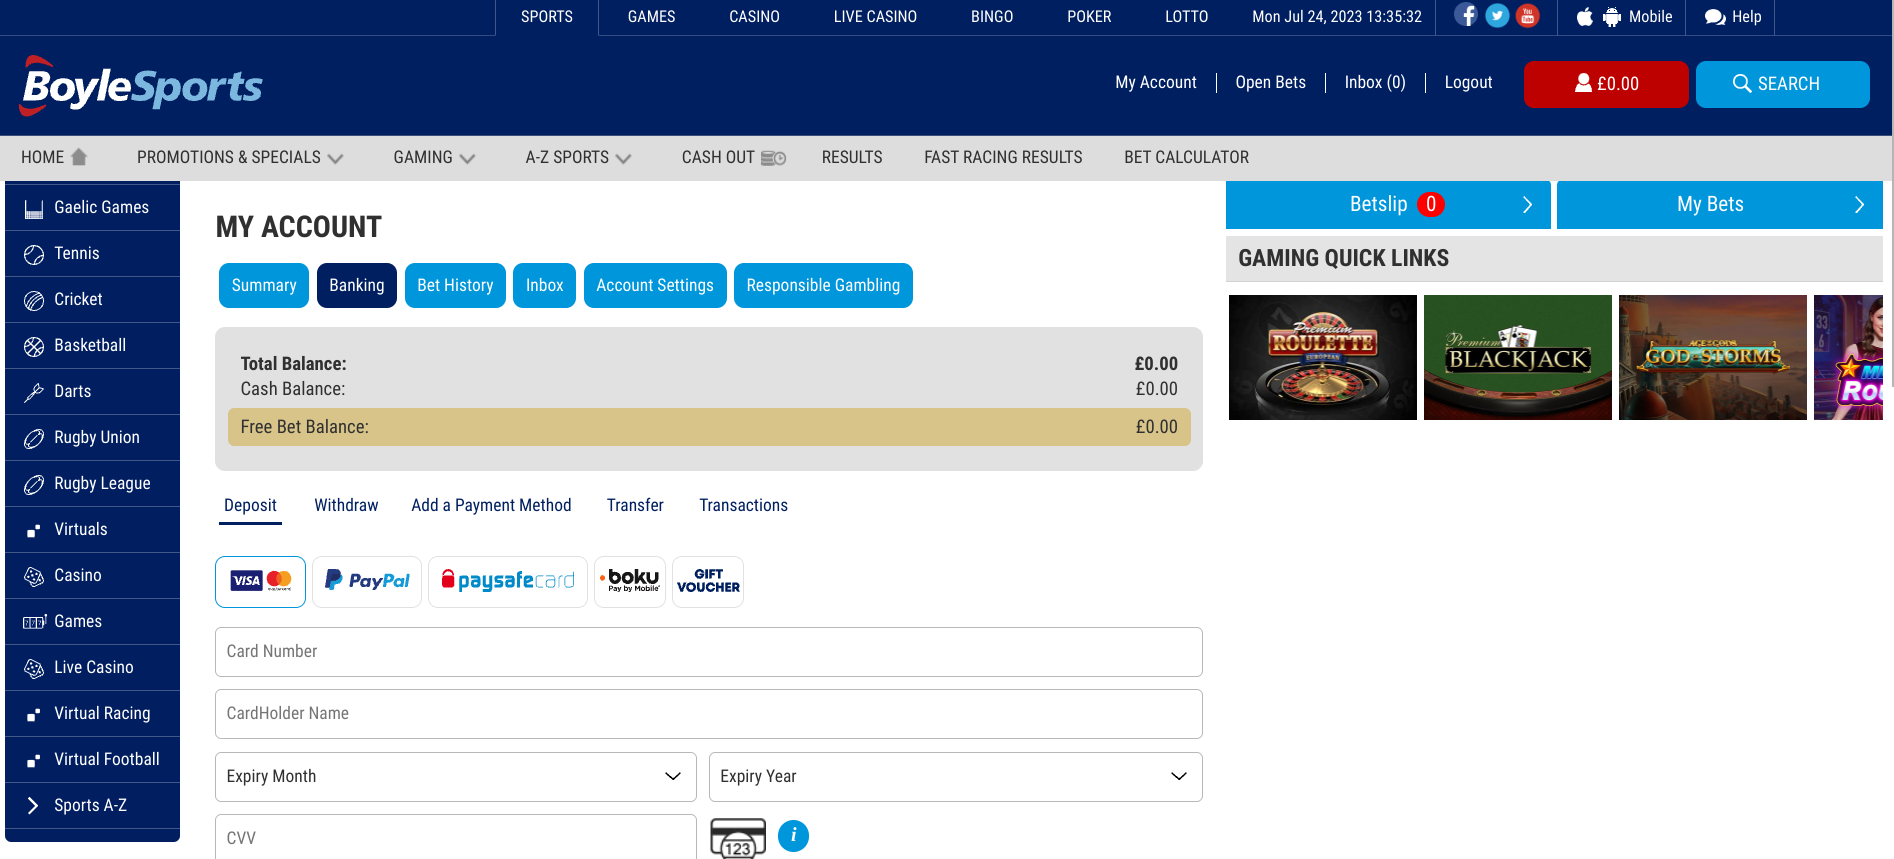Click the BoyleSports logo
The image size is (1894, 859).
coord(141,86)
